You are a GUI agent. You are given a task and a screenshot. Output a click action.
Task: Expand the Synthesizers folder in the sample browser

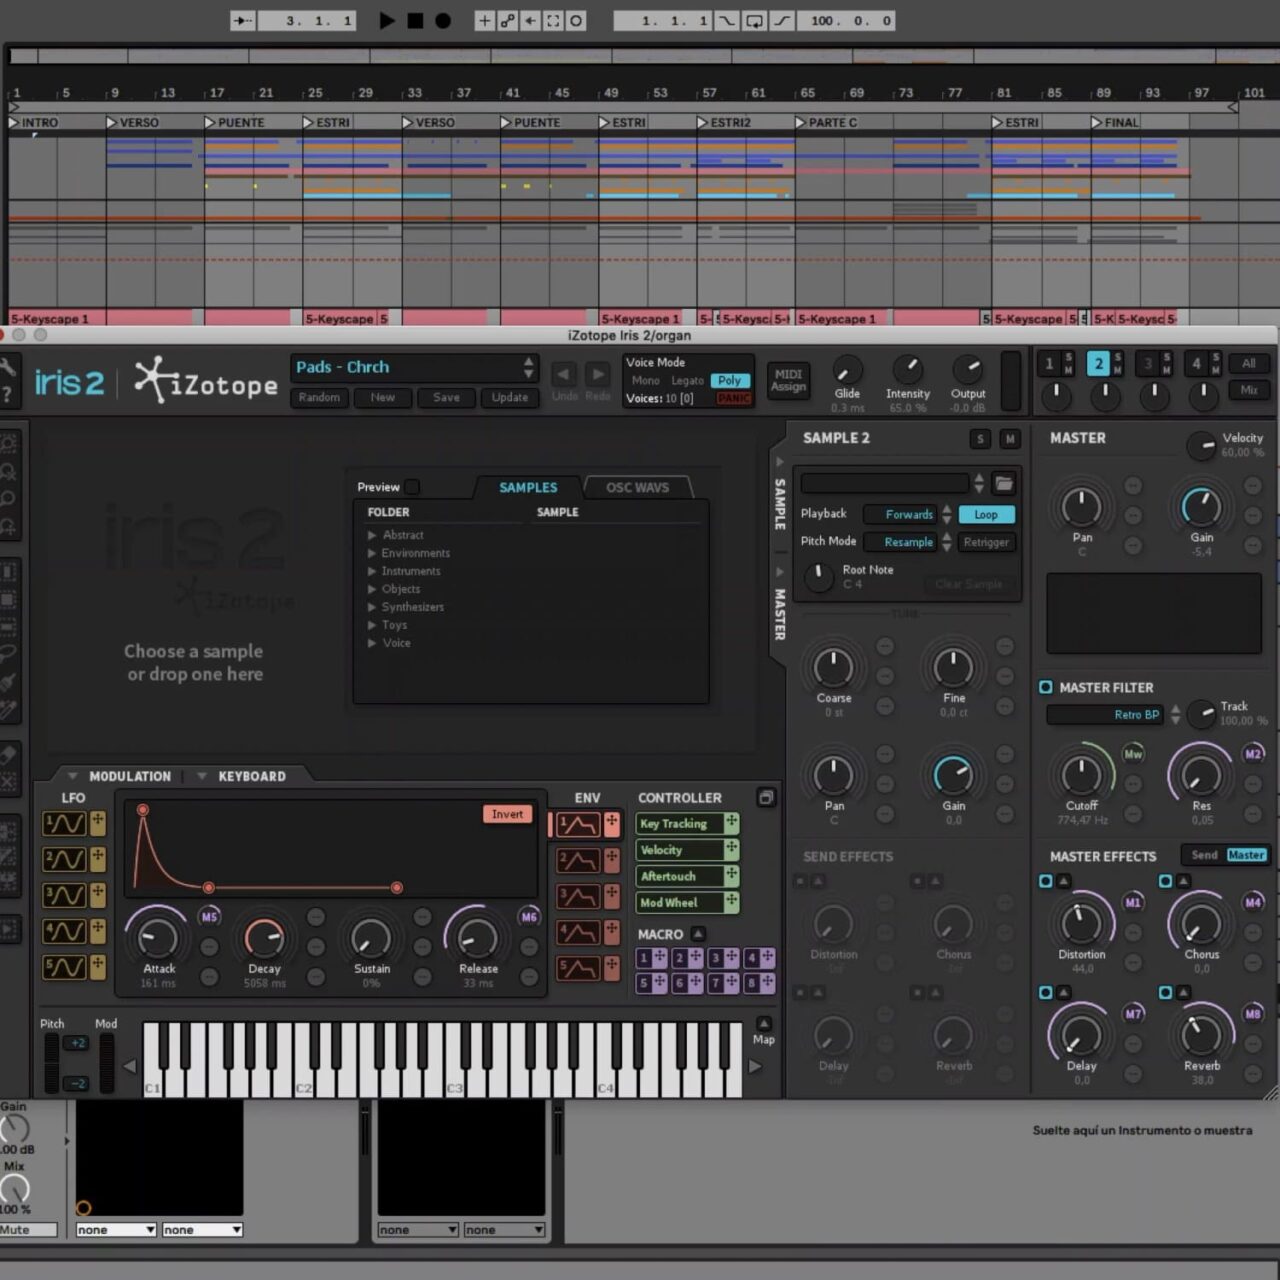pyautogui.click(x=412, y=607)
